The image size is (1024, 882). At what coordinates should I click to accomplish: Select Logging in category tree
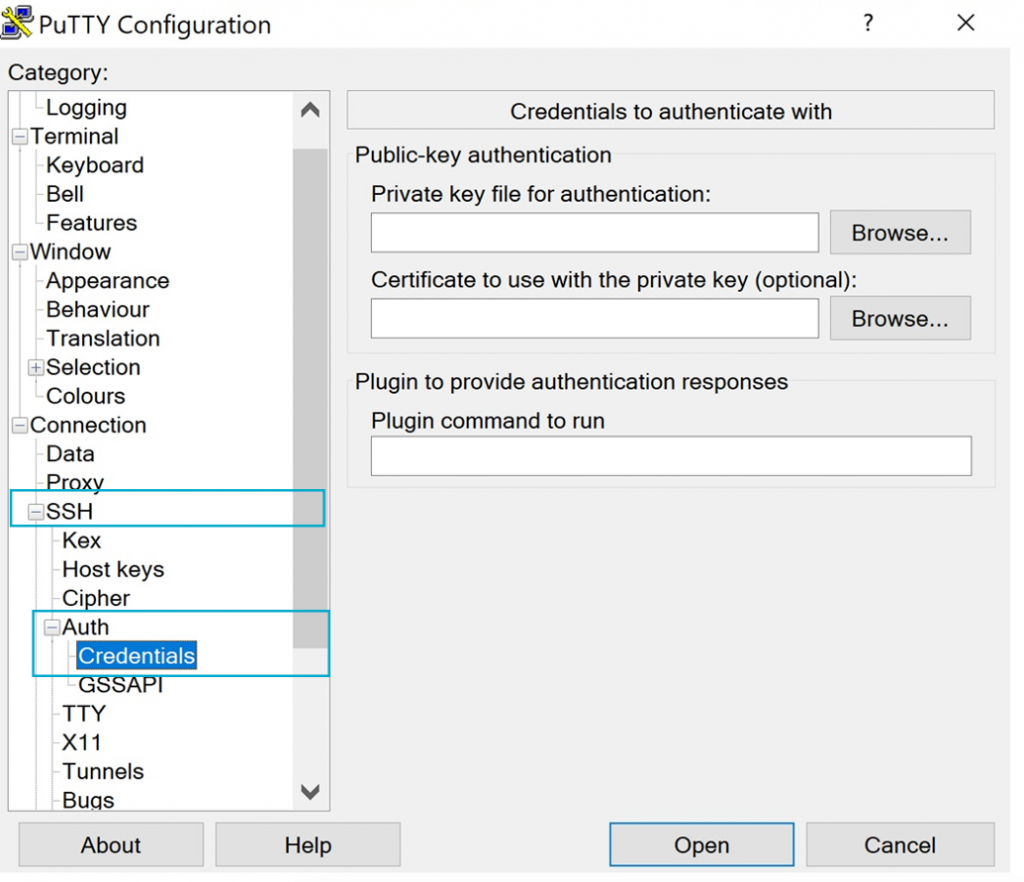click(86, 108)
